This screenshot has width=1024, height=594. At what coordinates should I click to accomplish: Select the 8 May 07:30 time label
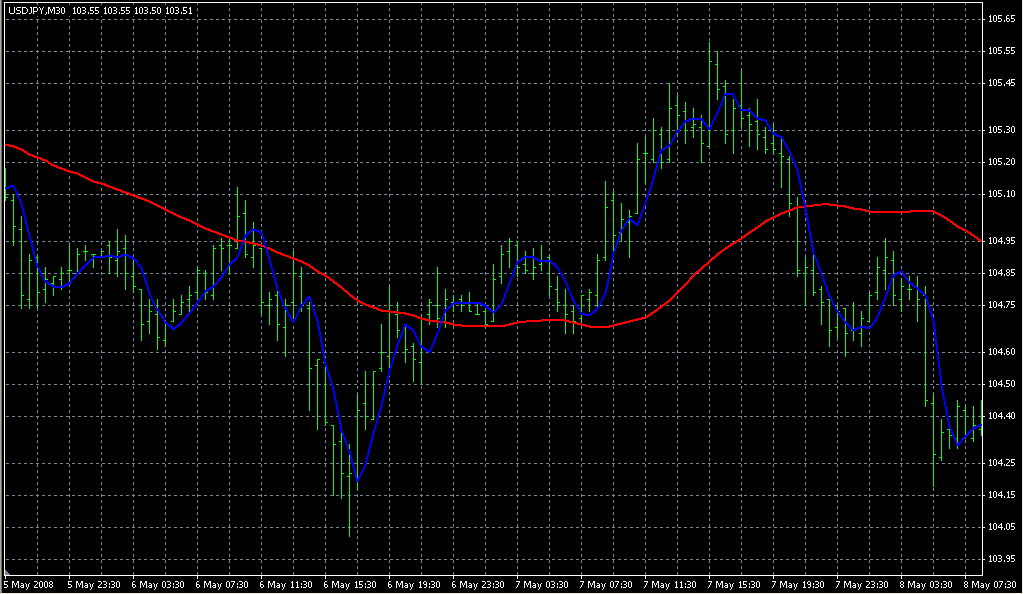[988, 584]
